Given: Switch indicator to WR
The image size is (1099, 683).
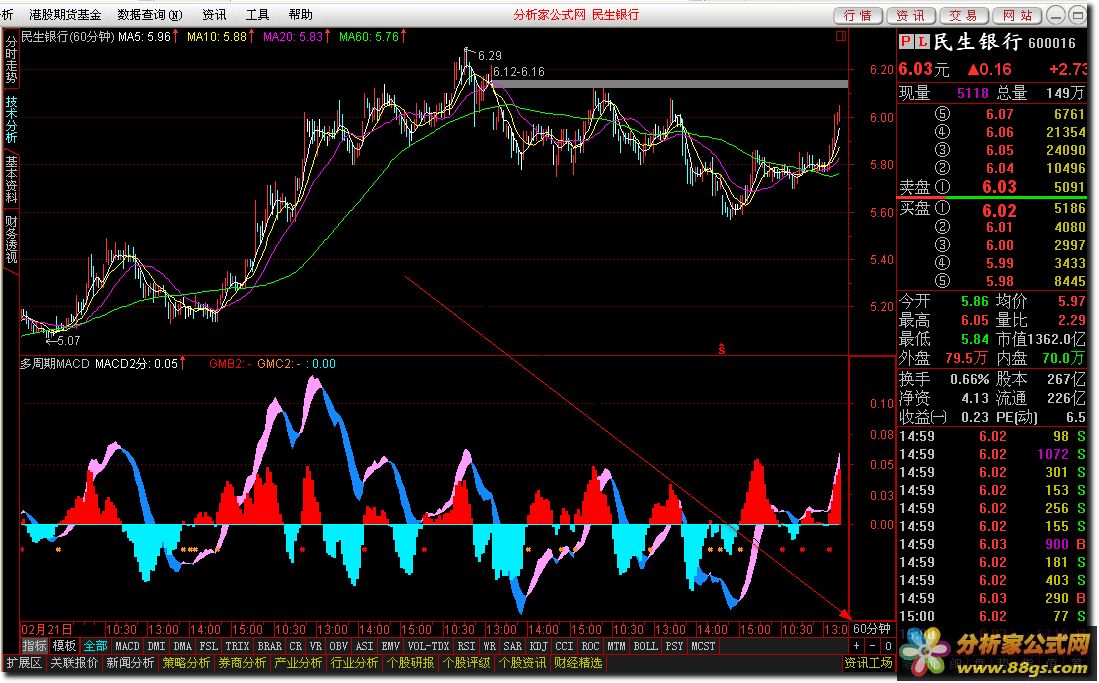Looking at the screenshot, I should coord(489,646).
